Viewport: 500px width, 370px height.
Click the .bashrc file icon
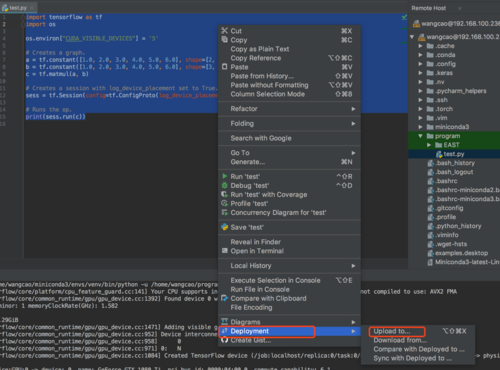click(431, 181)
